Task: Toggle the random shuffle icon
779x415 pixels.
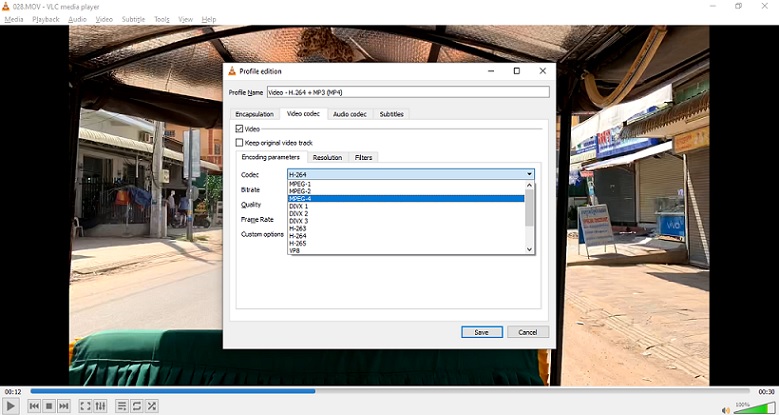Action: coord(152,406)
